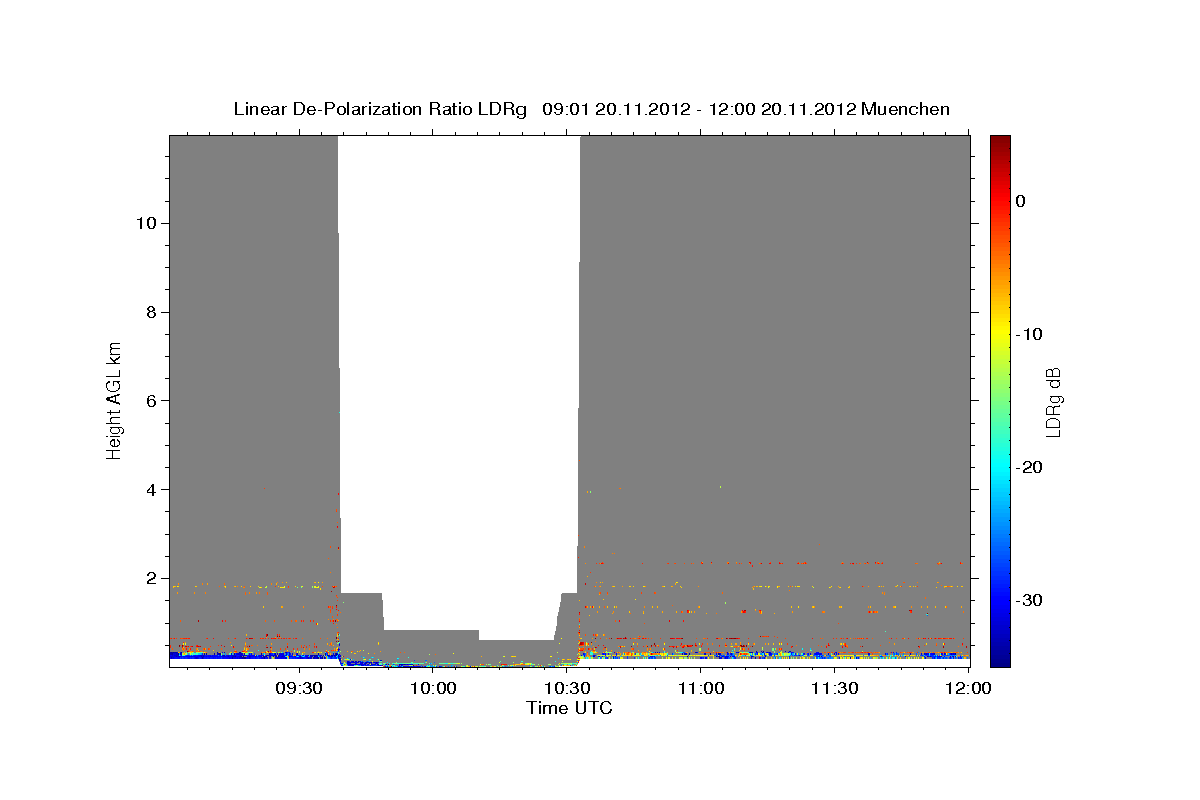1200x800 pixels.
Task: Click the colorbar value -10
Action: 1030,334
